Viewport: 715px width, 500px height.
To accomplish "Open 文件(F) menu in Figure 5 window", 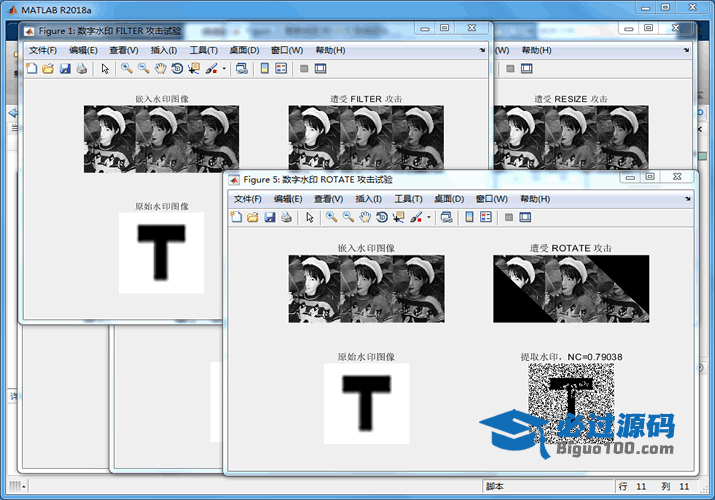I will (250, 199).
